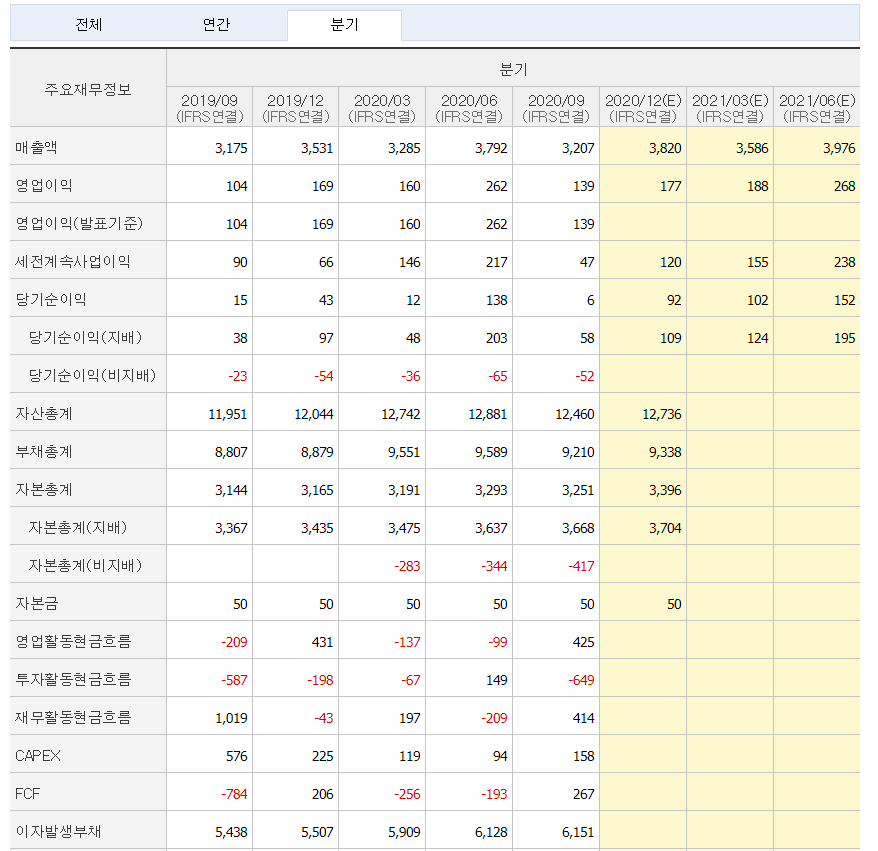Click the 2020/12(E) column header
The image size is (878, 851).
[643, 107]
